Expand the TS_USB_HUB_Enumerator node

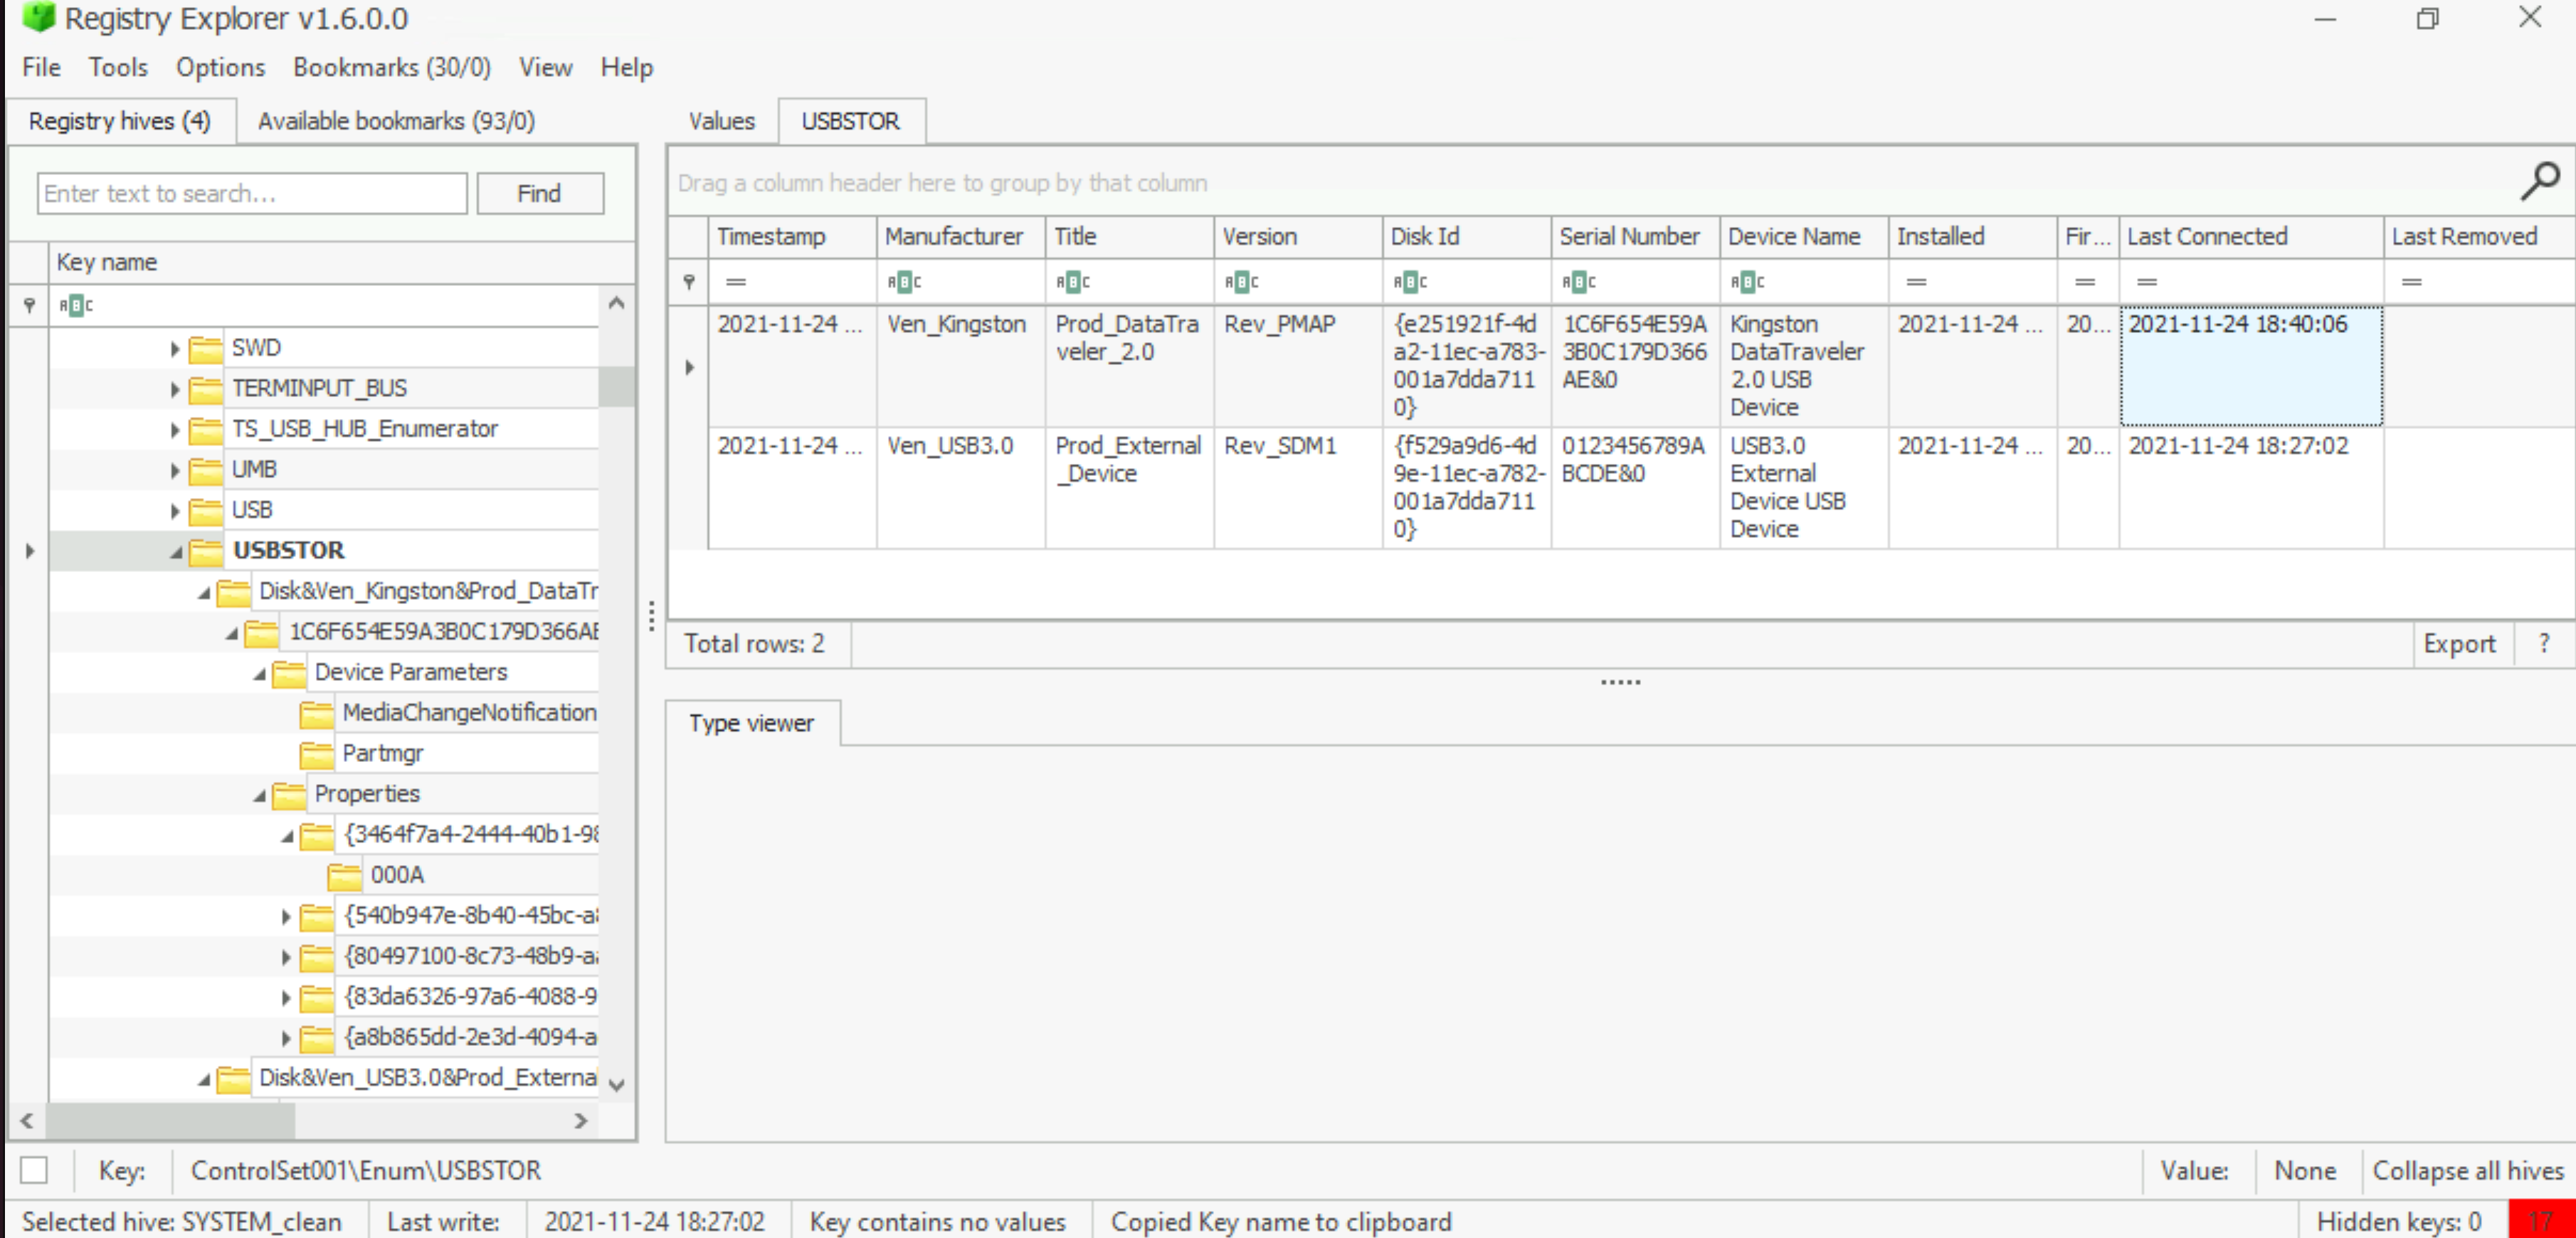(x=174, y=430)
